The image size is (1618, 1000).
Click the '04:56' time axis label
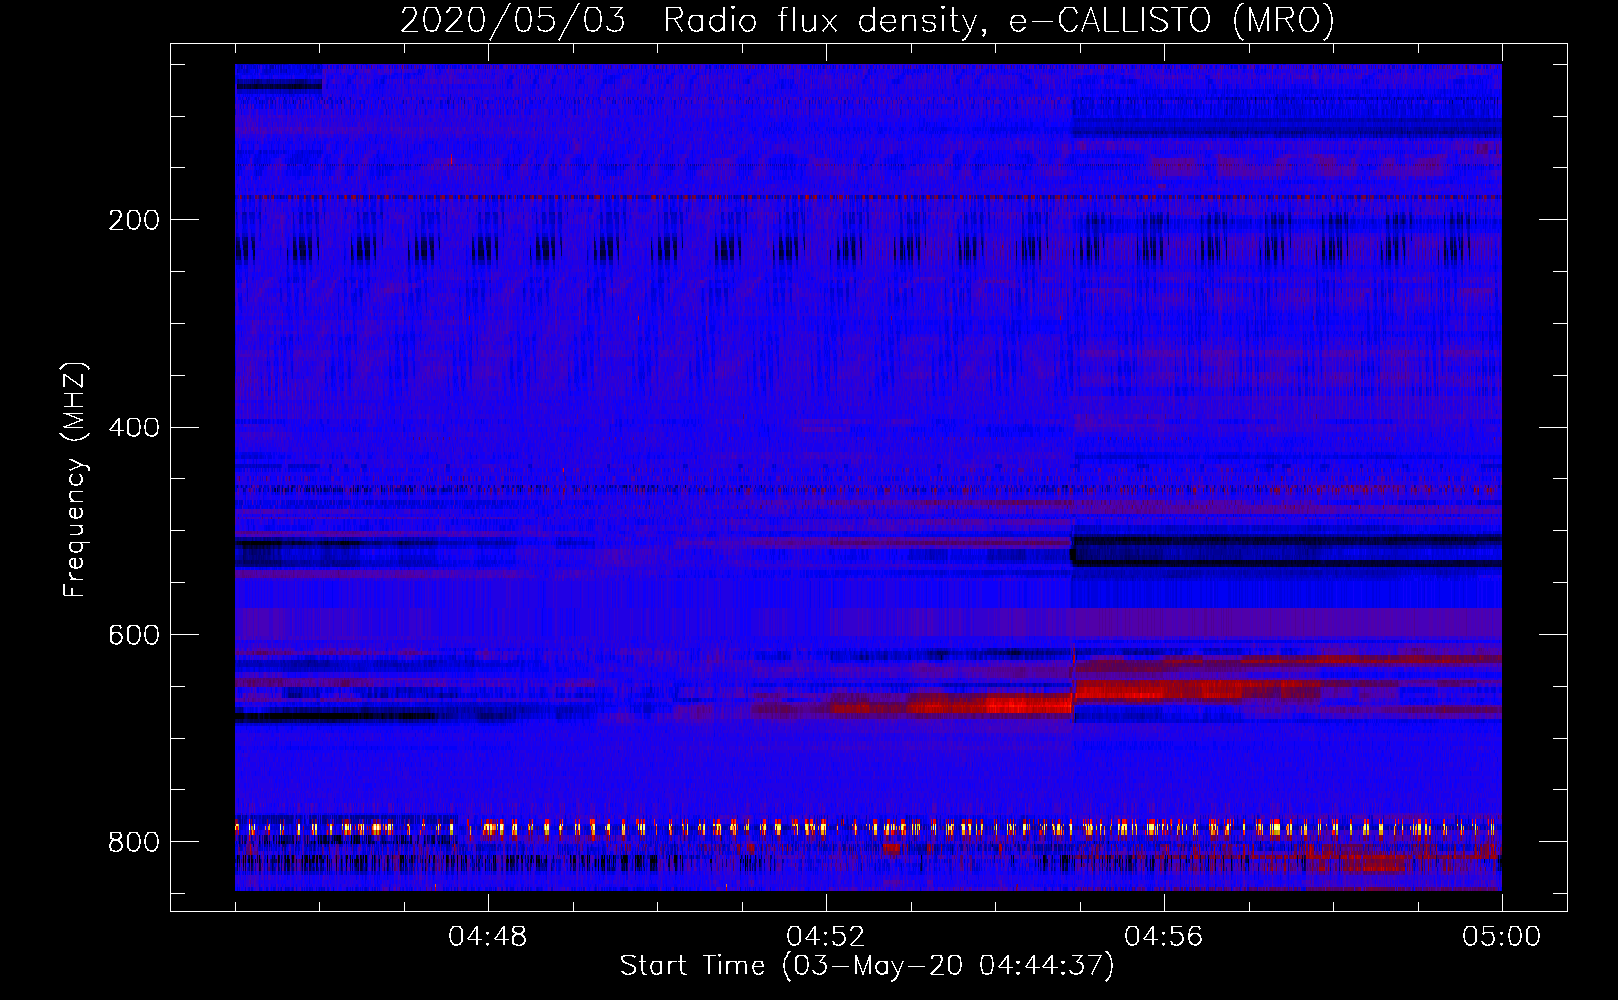tap(1164, 937)
